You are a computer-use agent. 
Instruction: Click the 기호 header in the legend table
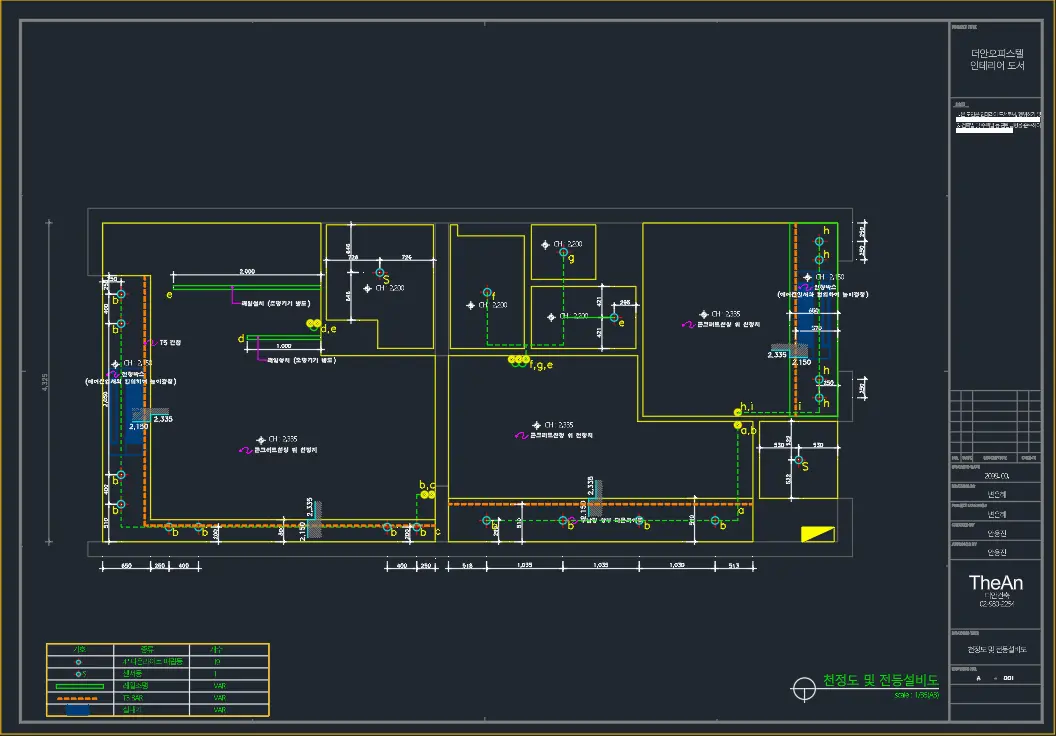point(79,650)
